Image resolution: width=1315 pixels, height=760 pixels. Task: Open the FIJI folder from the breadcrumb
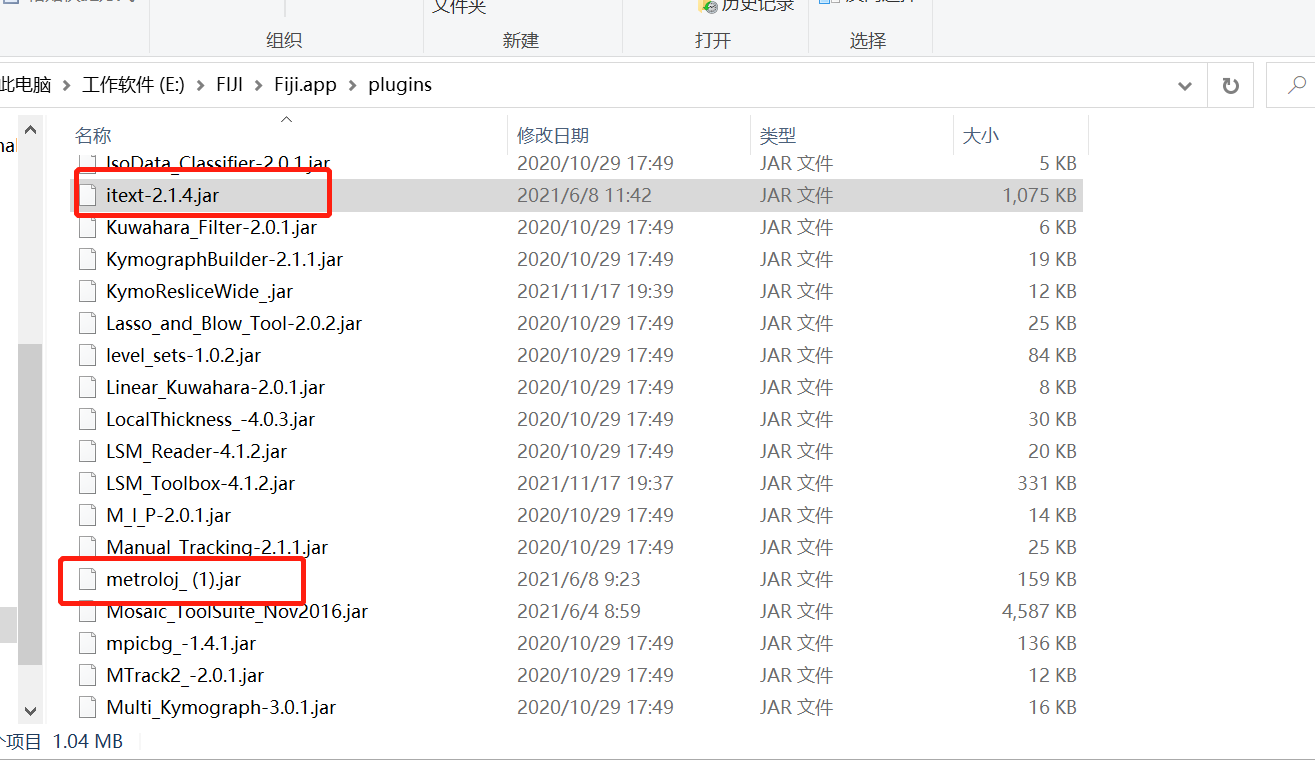point(229,84)
